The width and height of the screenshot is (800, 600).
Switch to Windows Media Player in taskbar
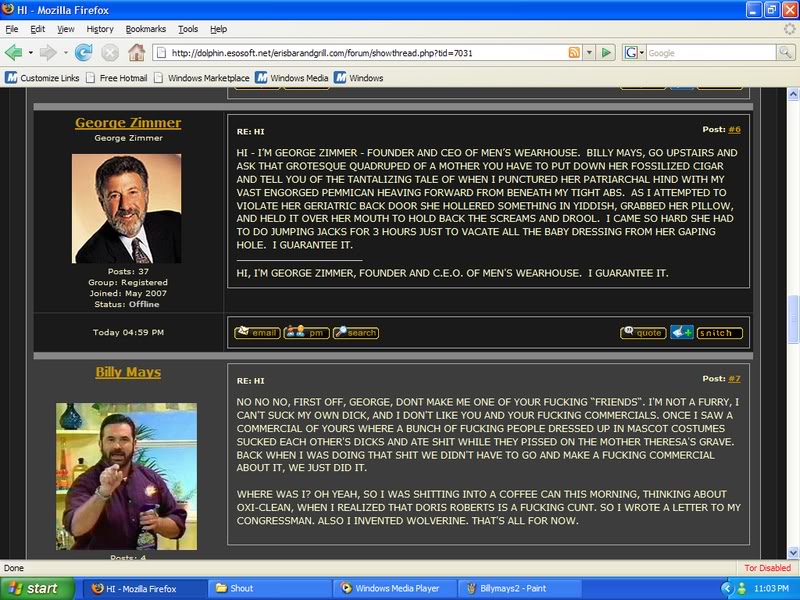coord(395,588)
